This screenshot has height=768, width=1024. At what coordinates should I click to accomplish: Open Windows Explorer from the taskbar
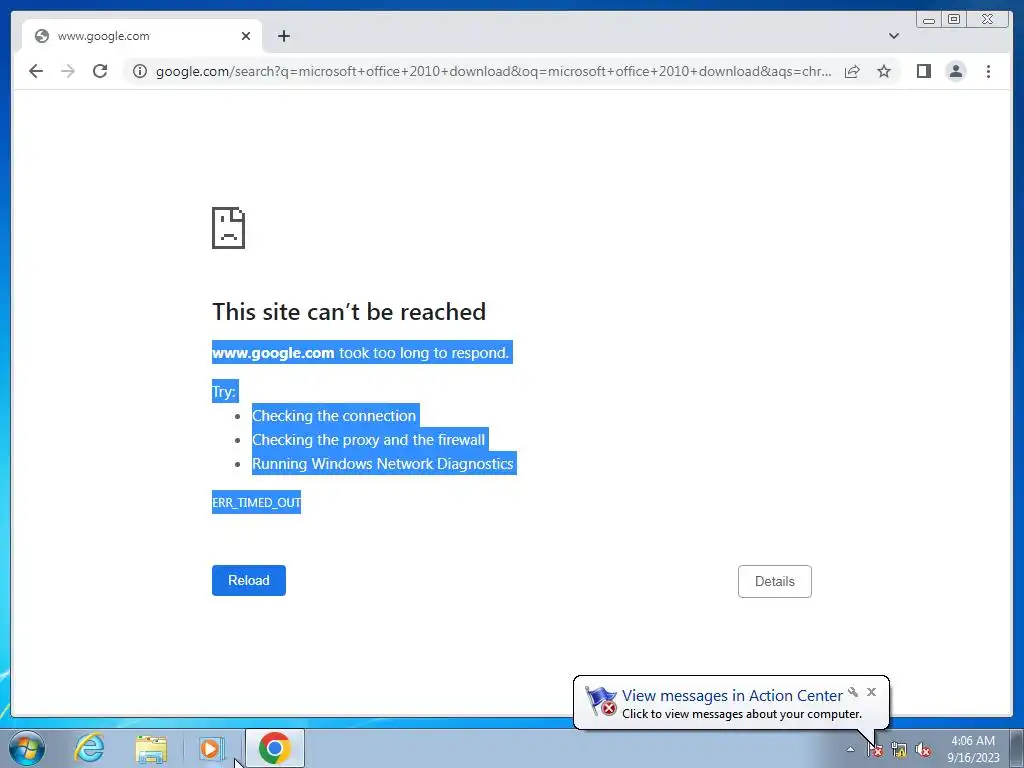pos(151,748)
